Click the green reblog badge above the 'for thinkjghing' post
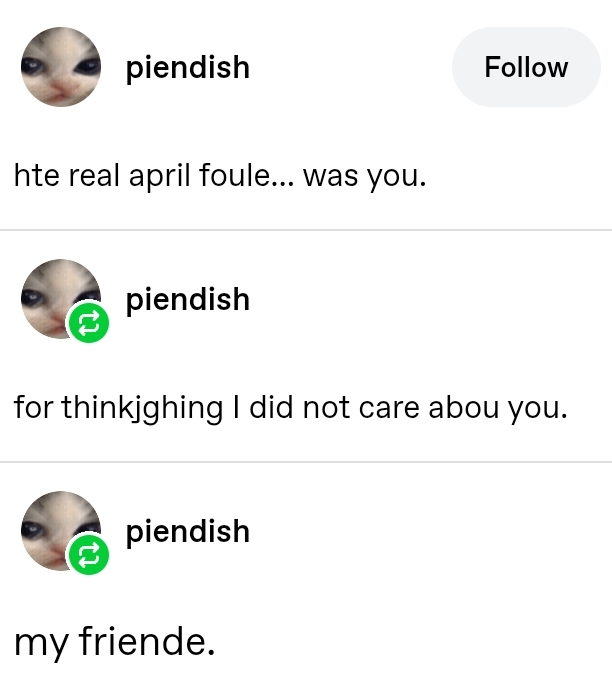This screenshot has height=682, width=612. click(x=86, y=324)
